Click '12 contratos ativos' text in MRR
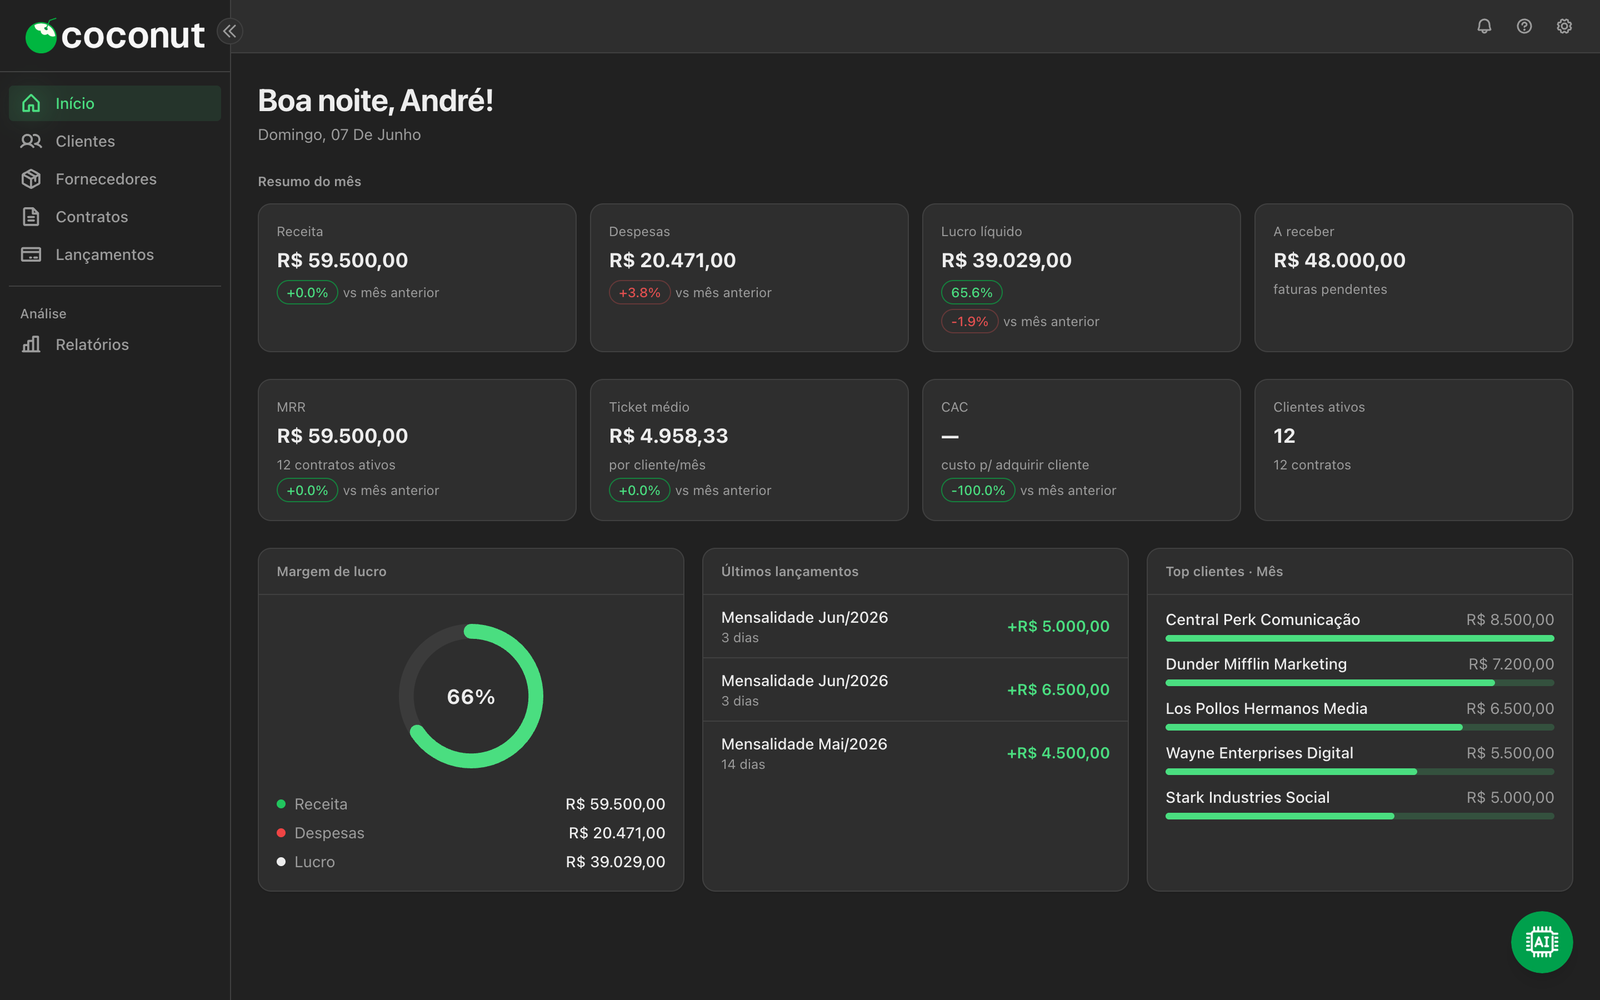Viewport: 1600px width, 1000px height. click(x=336, y=465)
